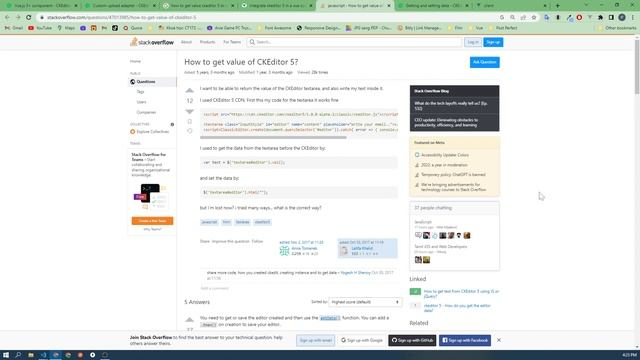Upvote the first answer
640x360 pixels.
(189, 320)
